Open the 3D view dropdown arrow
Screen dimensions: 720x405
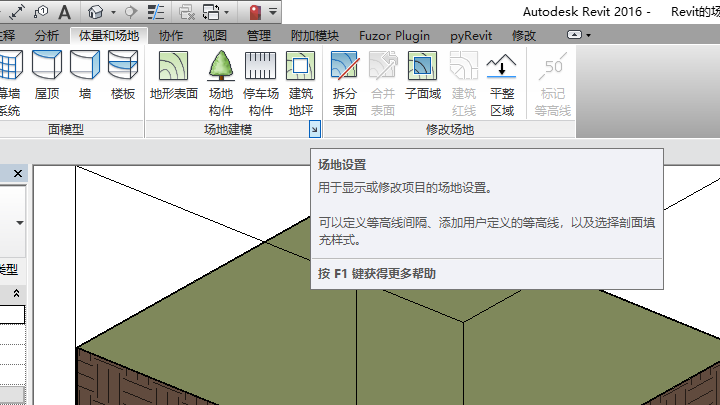tap(113, 12)
